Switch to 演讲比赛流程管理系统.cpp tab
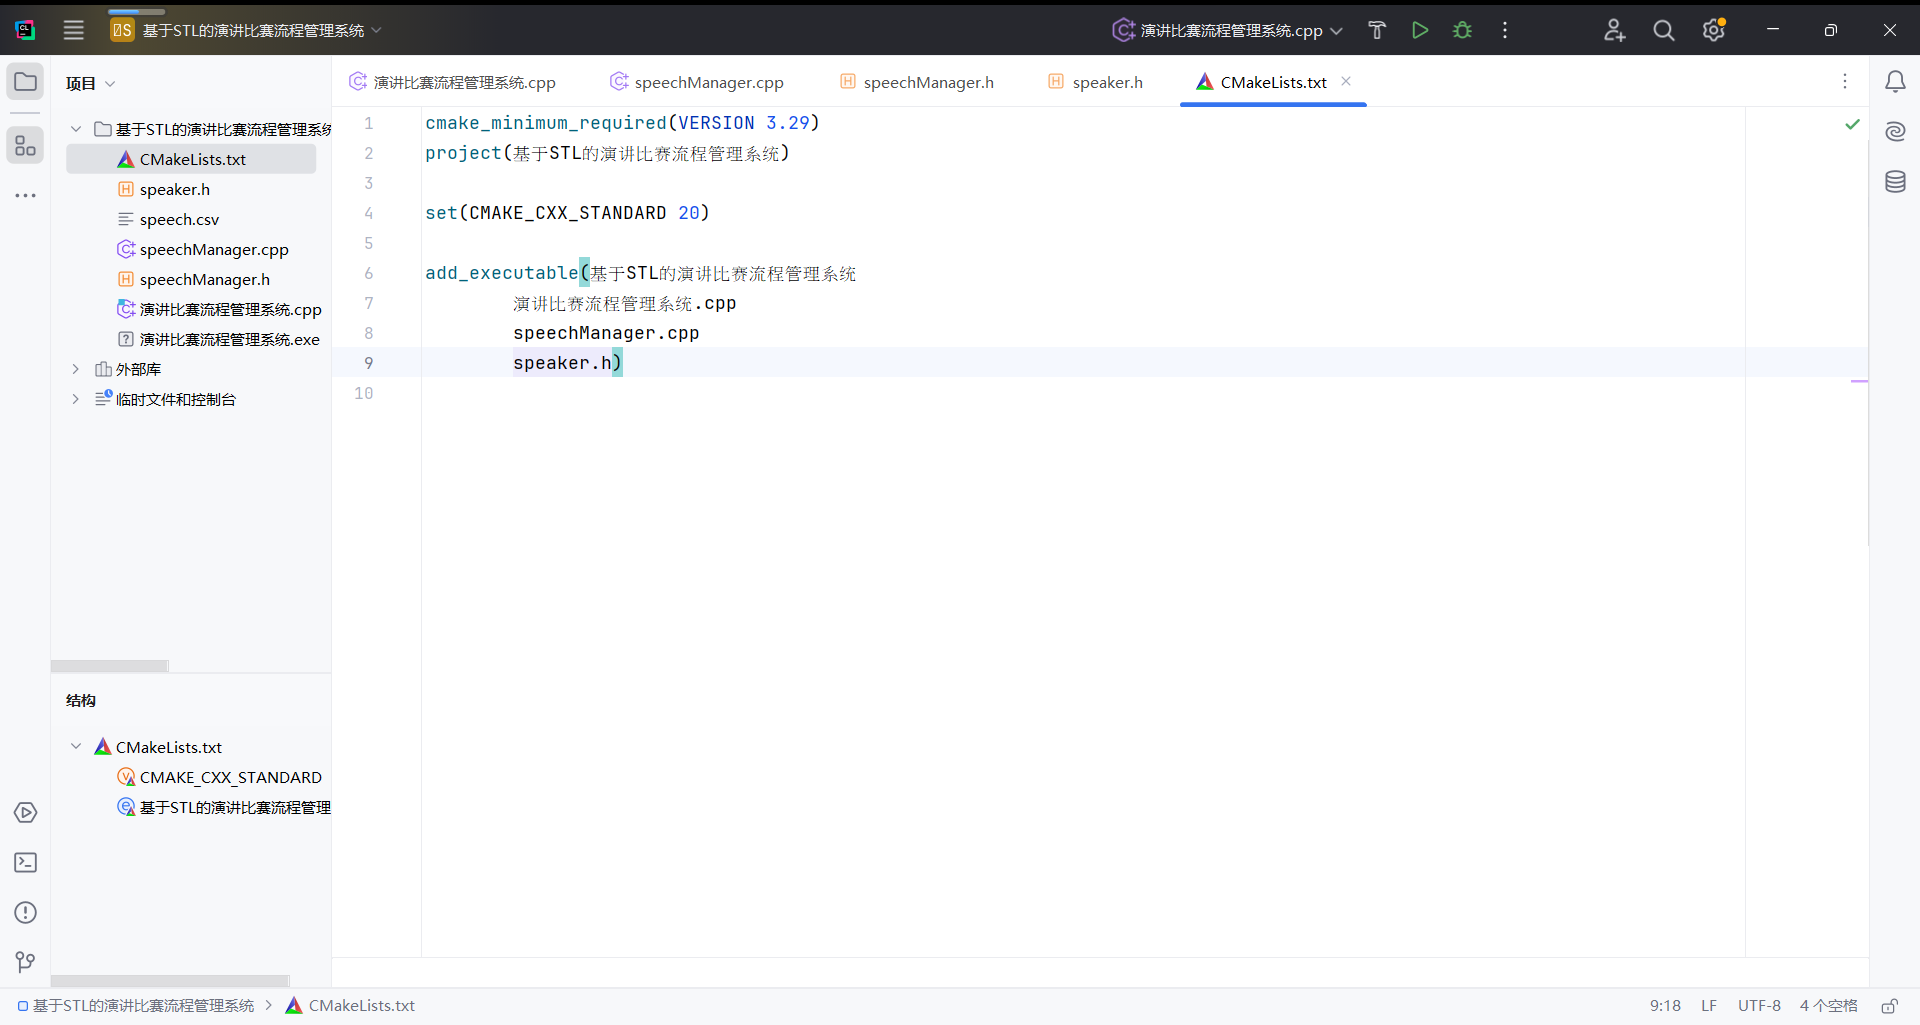Viewport: 1920px width, 1025px height. pos(452,82)
